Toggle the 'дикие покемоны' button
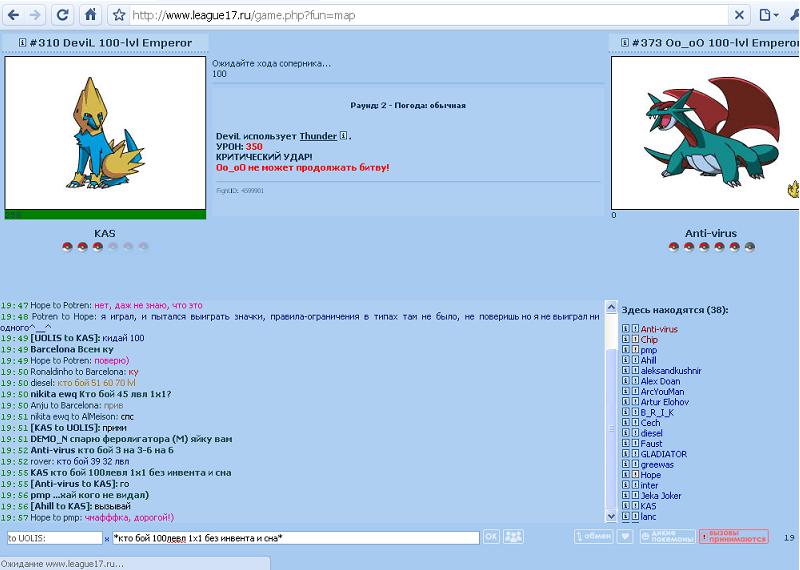The width and height of the screenshot is (800, 570). coord(667,536)
